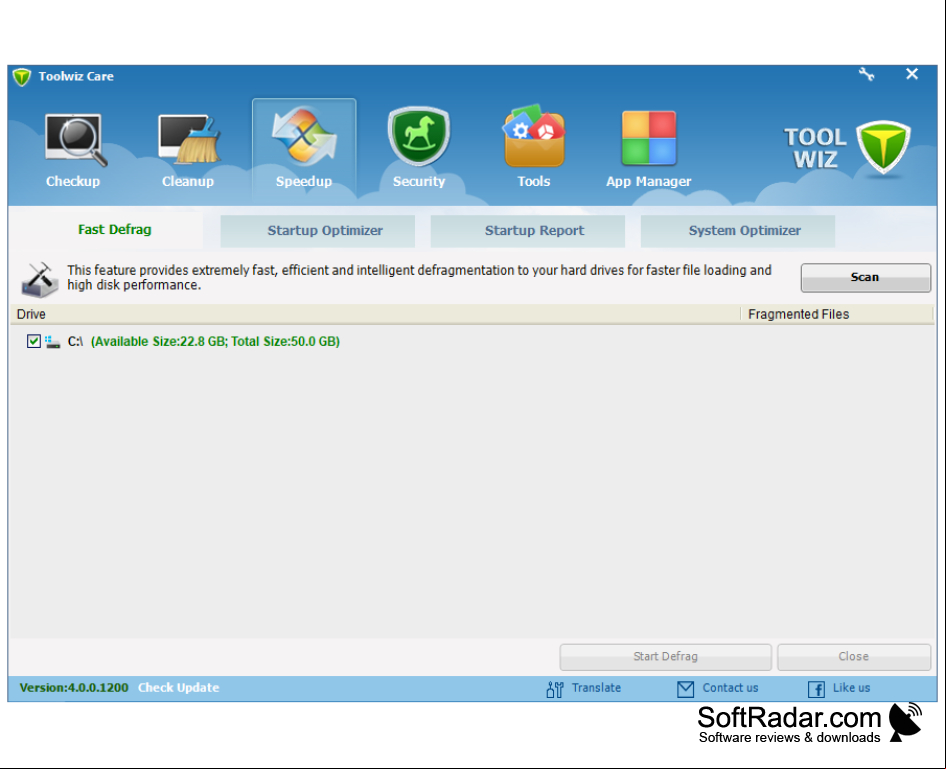Open the Checkup magnifier icon

76,140
